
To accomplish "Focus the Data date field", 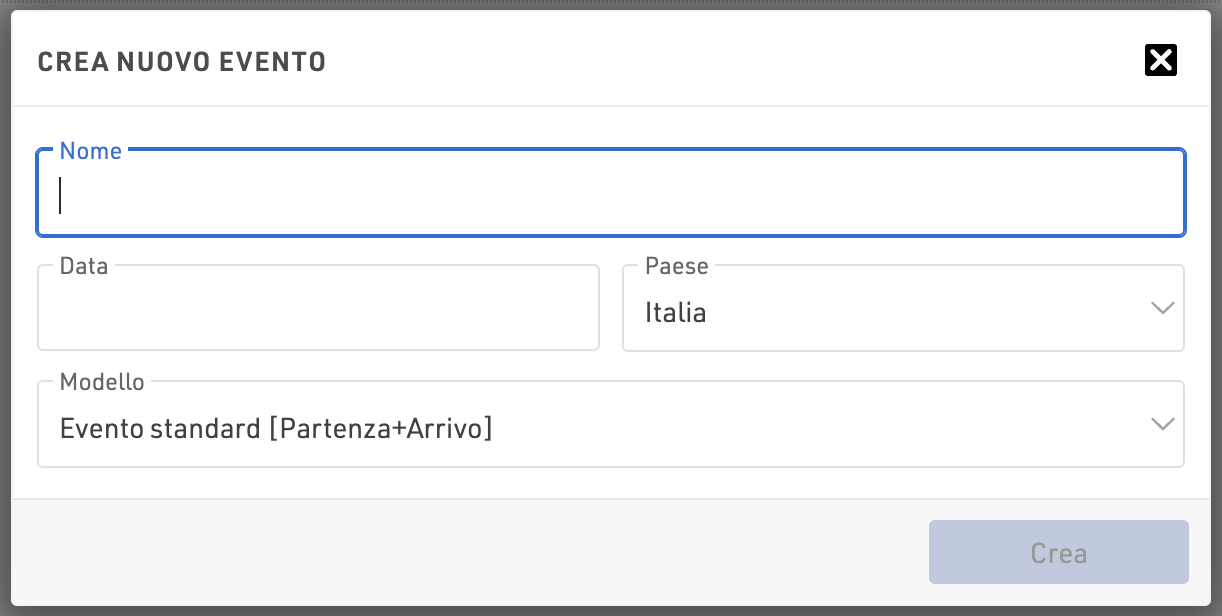I will pyautogui.click(x=318, y=312).
